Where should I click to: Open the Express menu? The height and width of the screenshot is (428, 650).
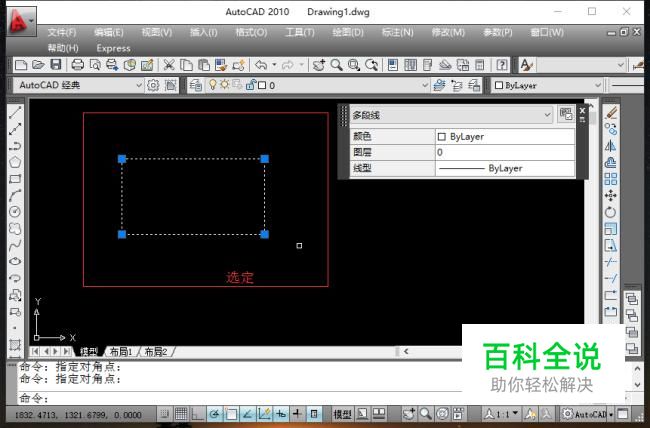pyautogui.click(x=113, y=48)
